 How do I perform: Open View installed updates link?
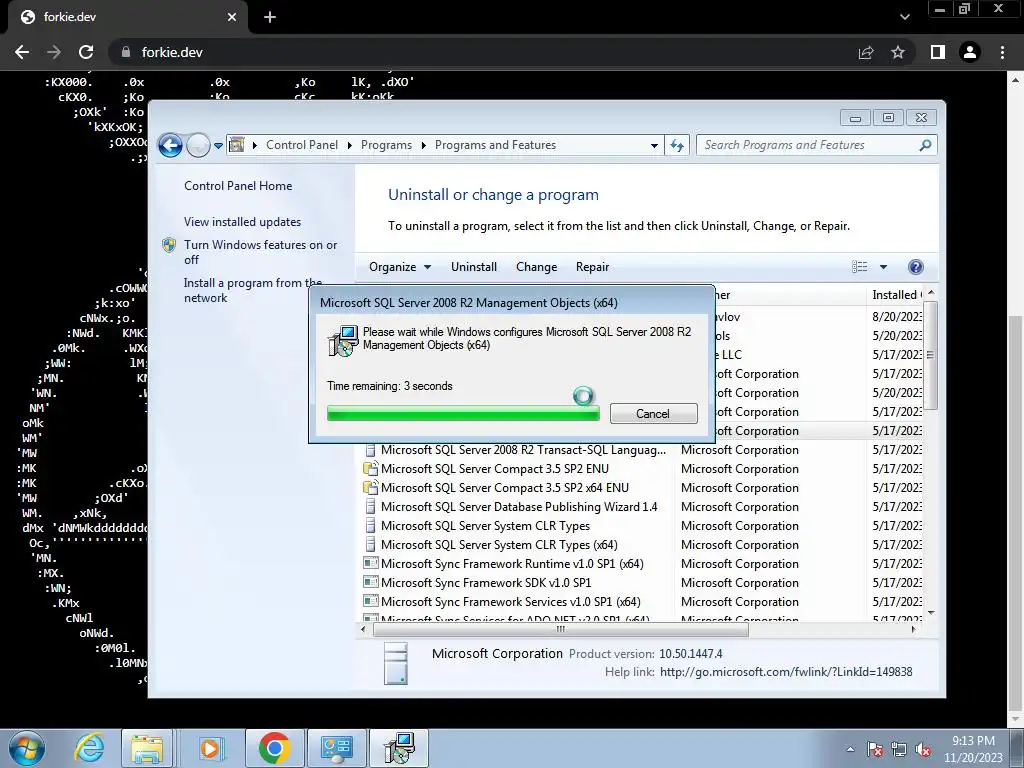point(242,222)
